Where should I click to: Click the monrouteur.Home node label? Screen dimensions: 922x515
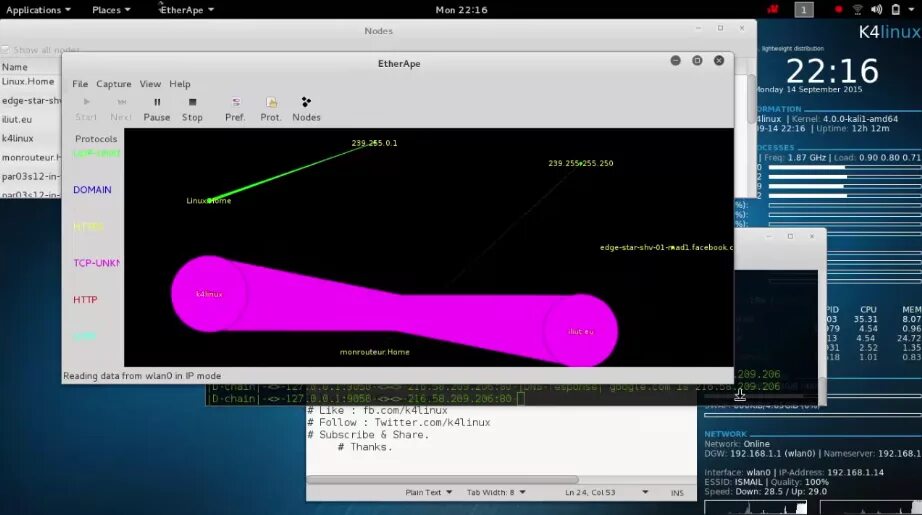pyautogui.click(x=375, y=352)
